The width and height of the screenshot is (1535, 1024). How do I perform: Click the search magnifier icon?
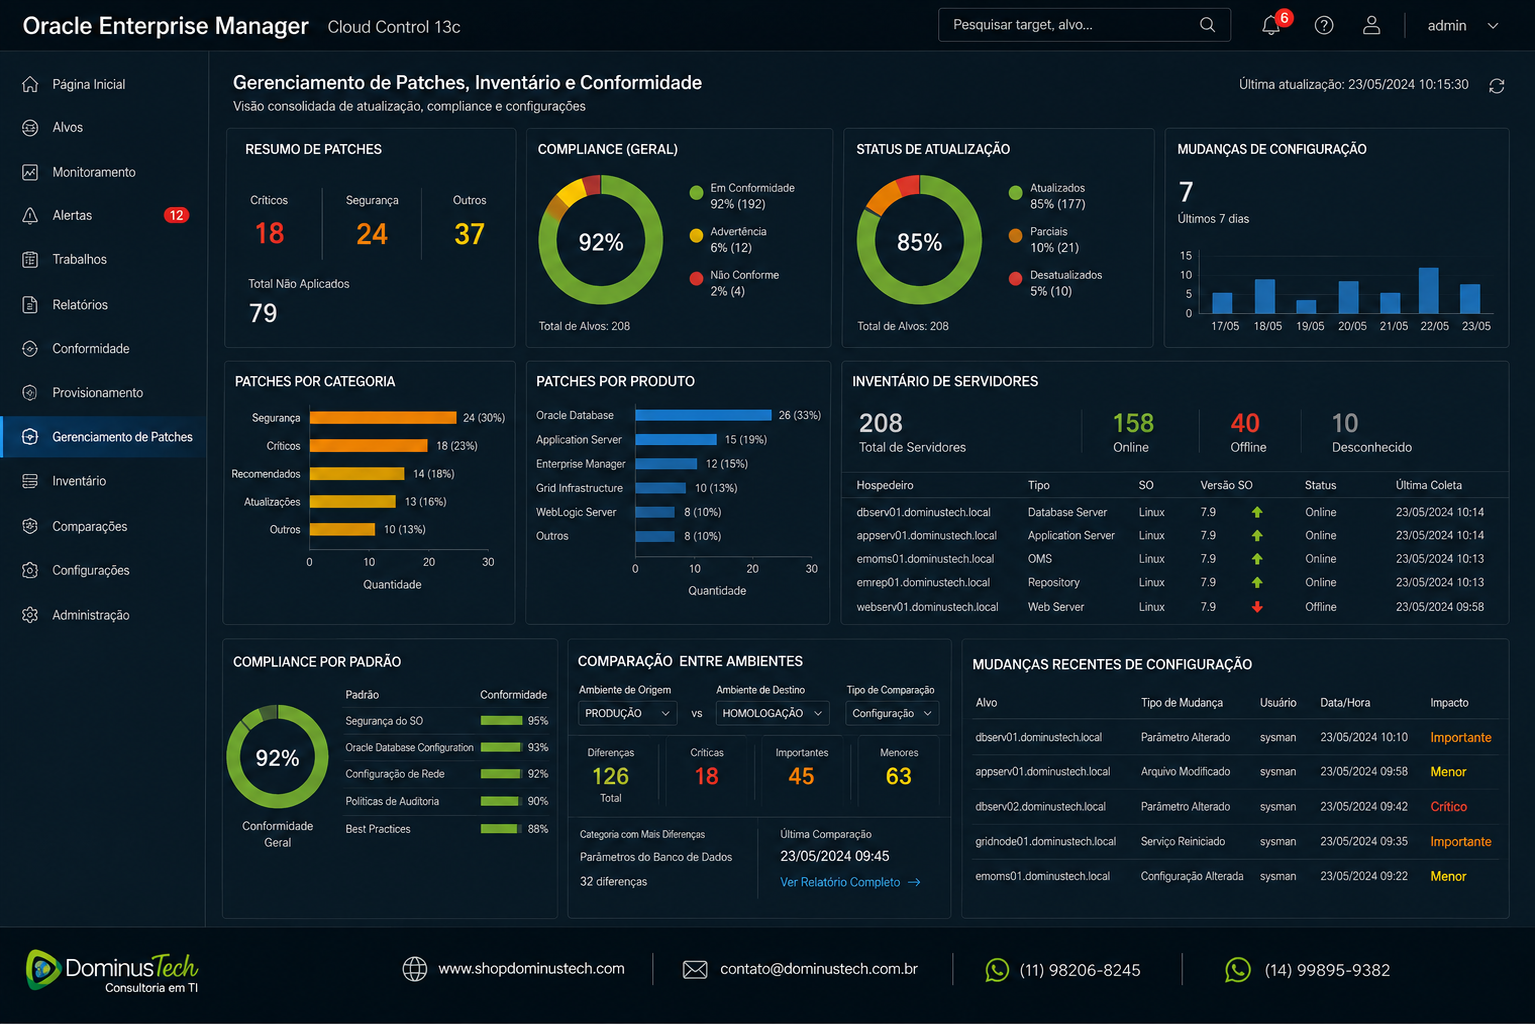[x=1207, y=25]
